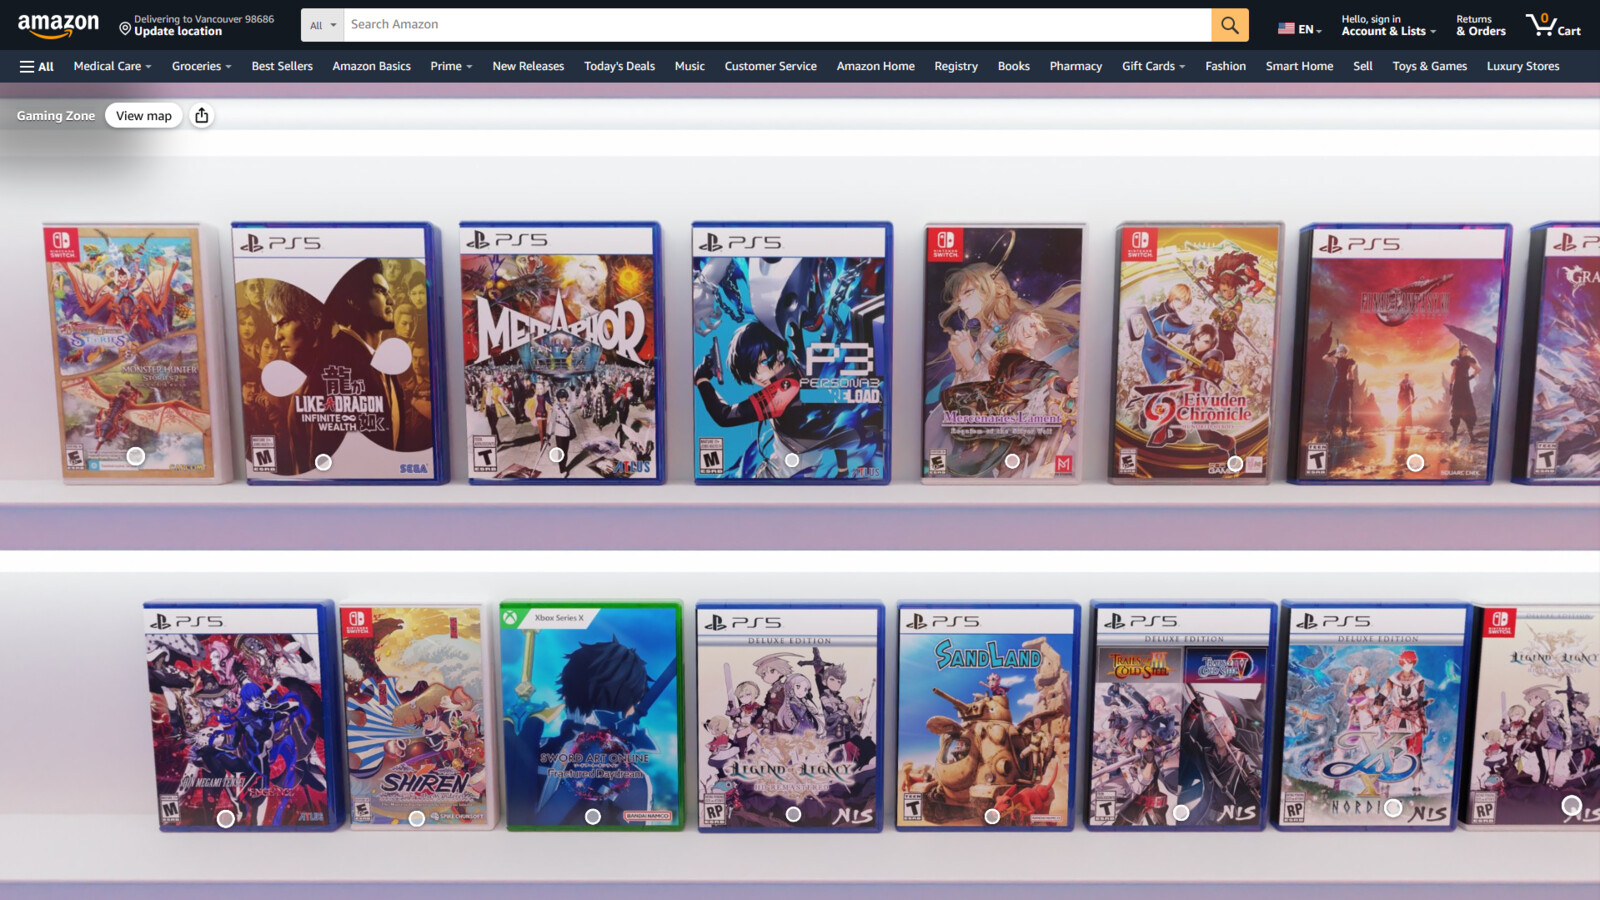Open Sell nav item

pyautogui.click(x=1362, y=66)
